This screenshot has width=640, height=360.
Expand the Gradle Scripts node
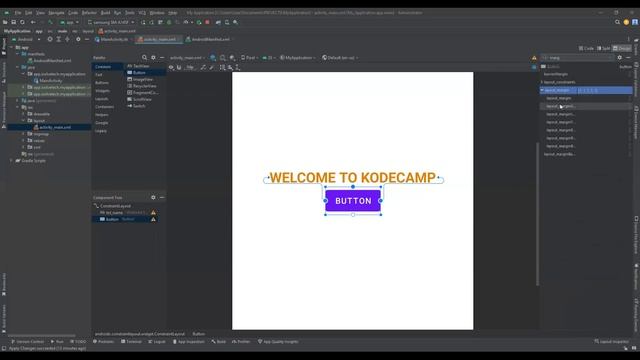(x=11, y=161)
